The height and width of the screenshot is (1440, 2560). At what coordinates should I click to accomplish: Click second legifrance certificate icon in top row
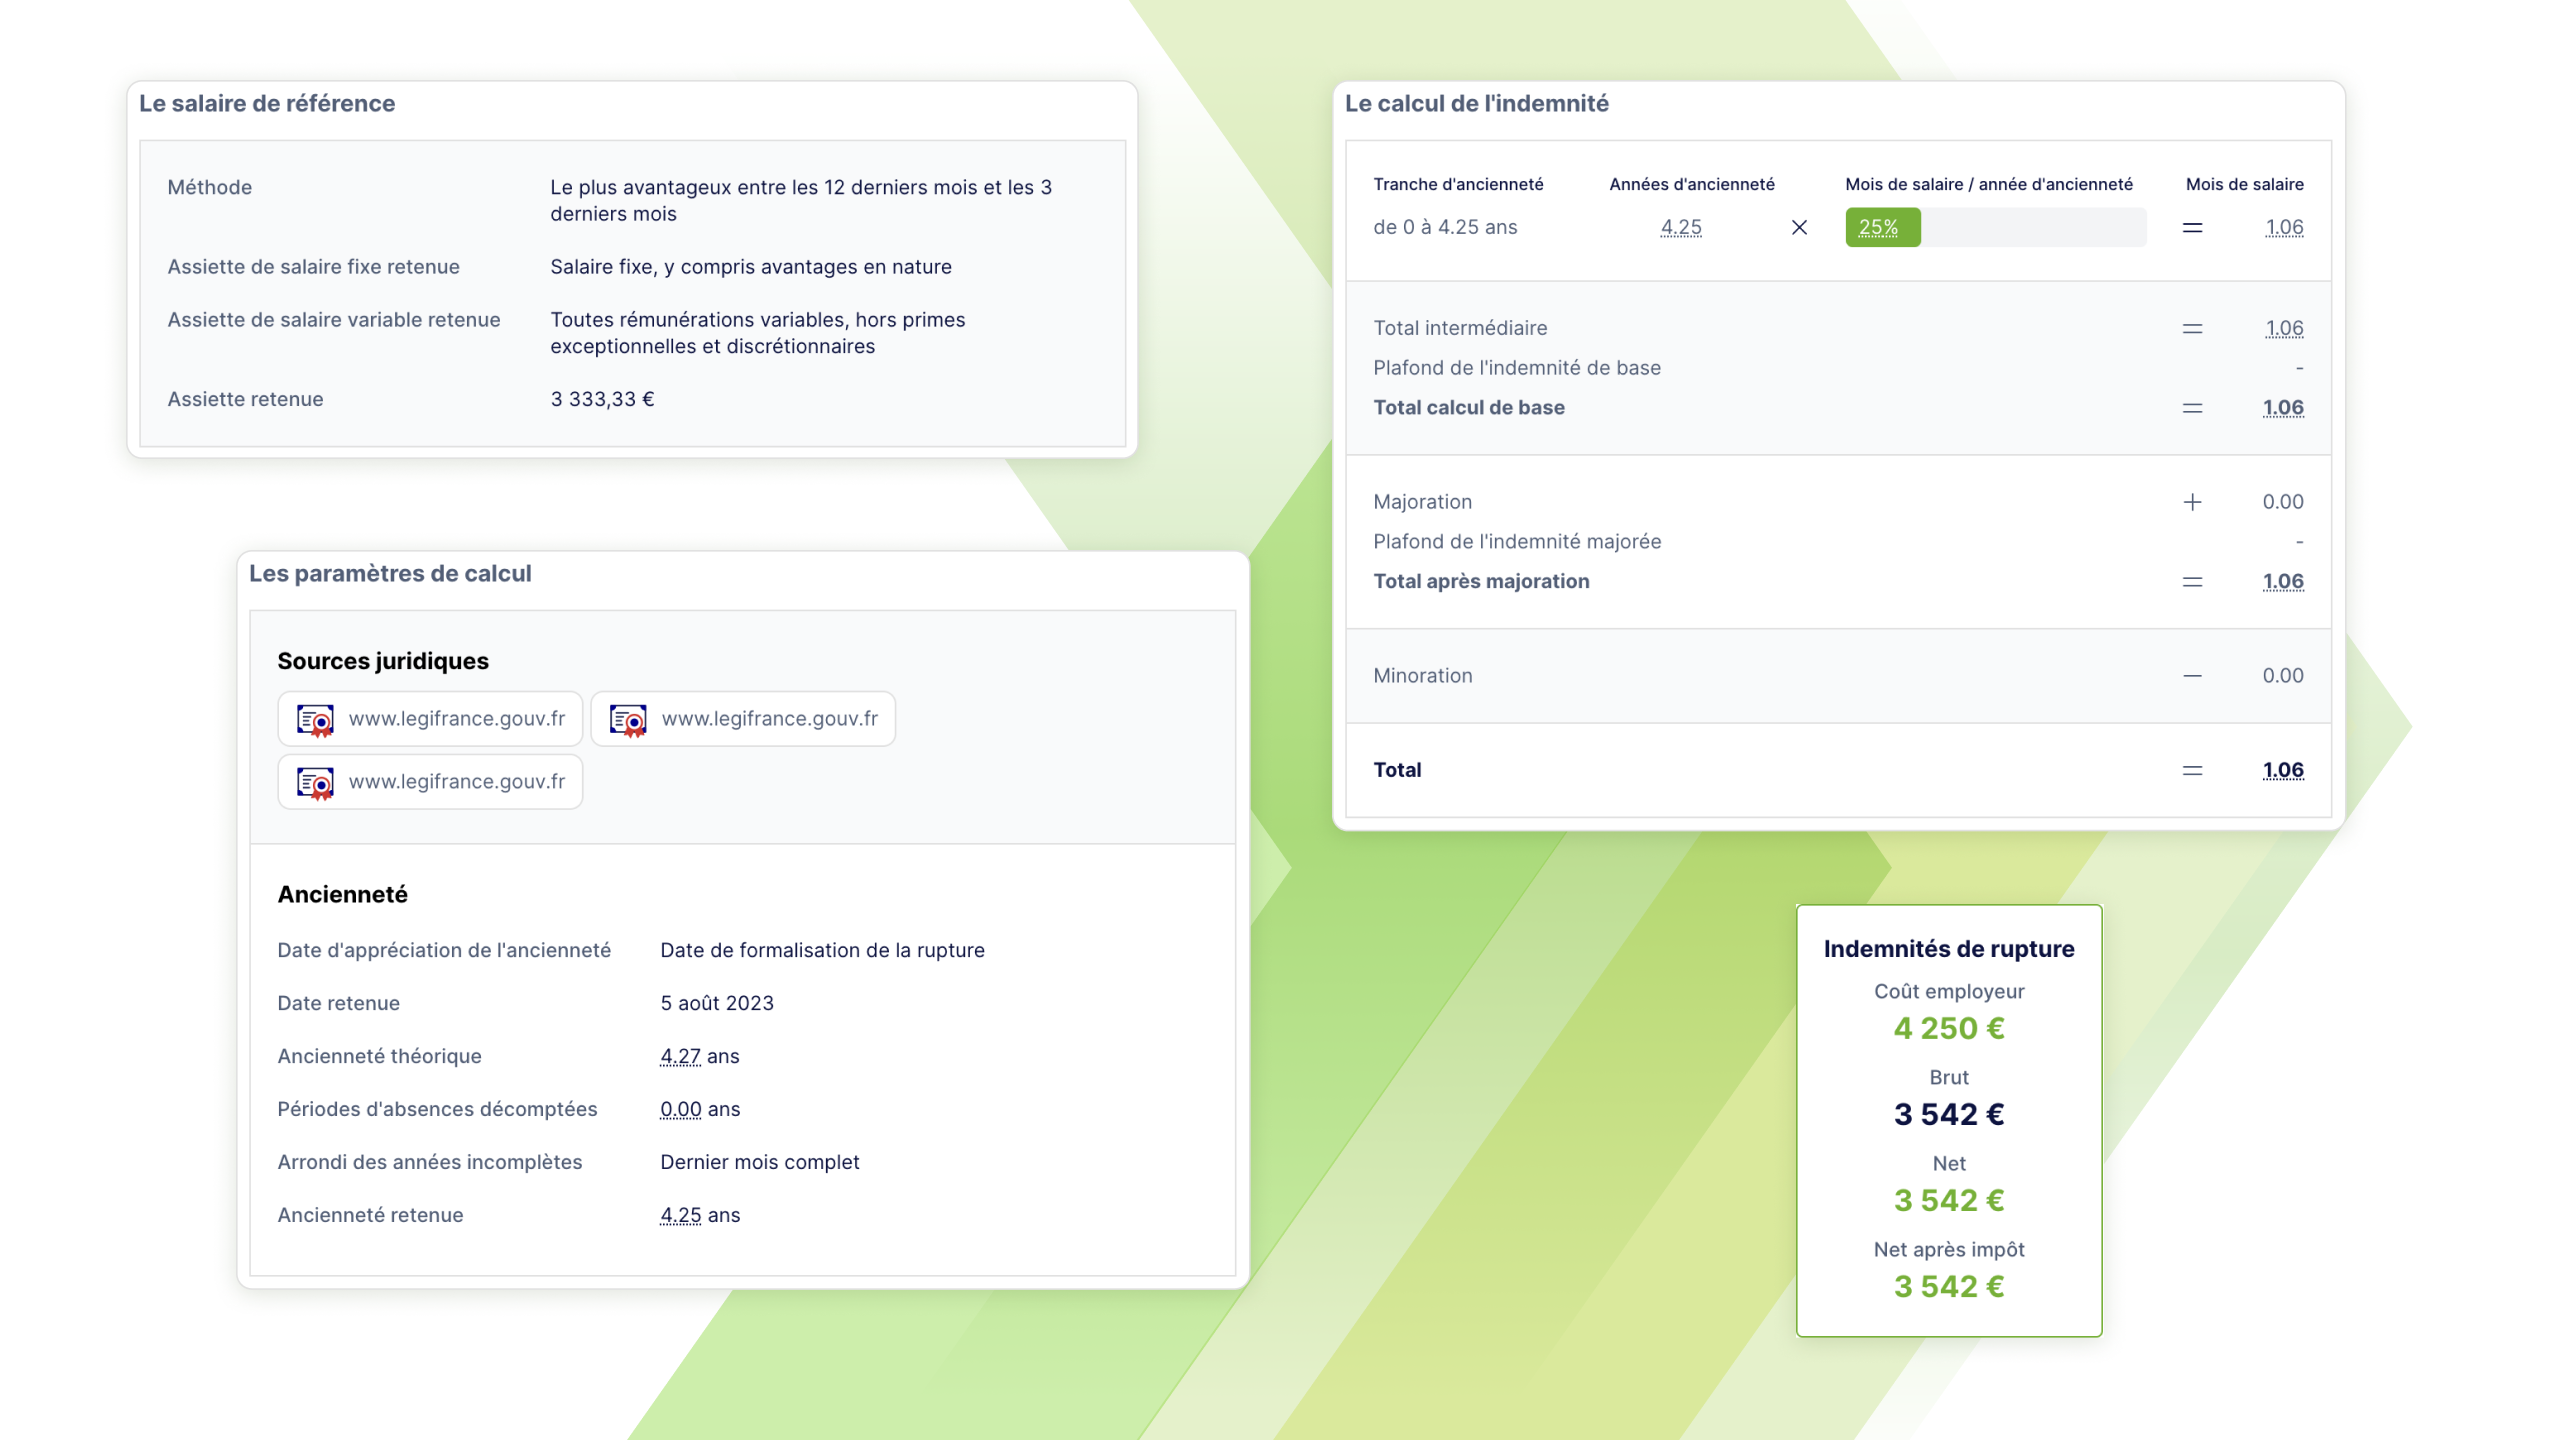[x=628, y=719]
